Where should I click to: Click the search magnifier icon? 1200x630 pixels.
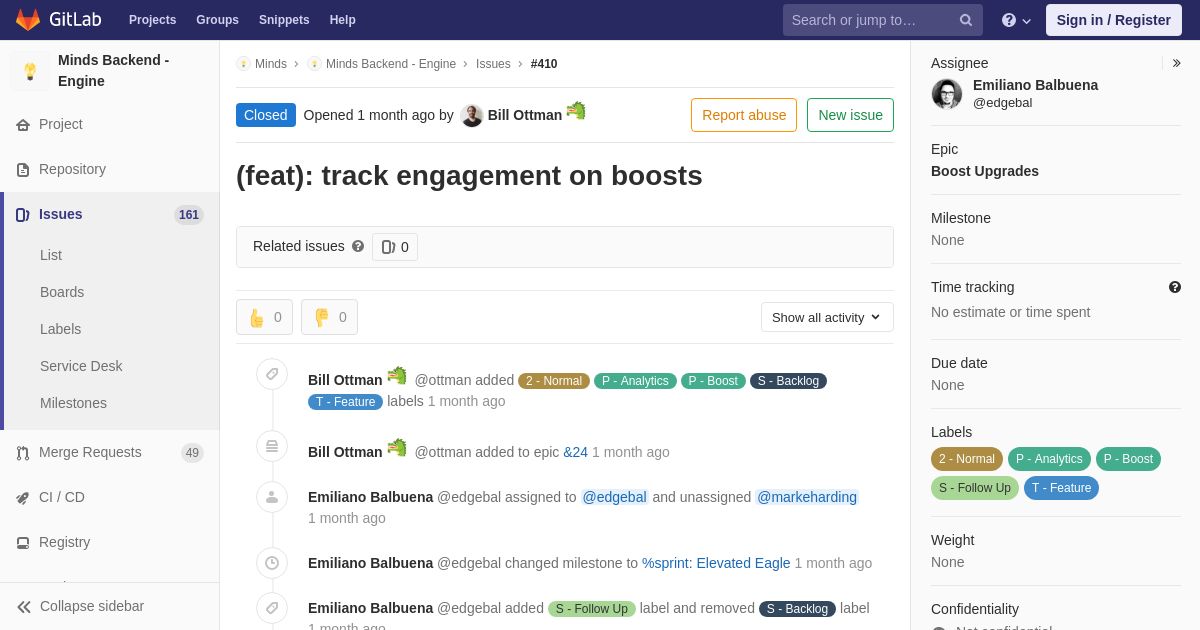tap(966, 20)
